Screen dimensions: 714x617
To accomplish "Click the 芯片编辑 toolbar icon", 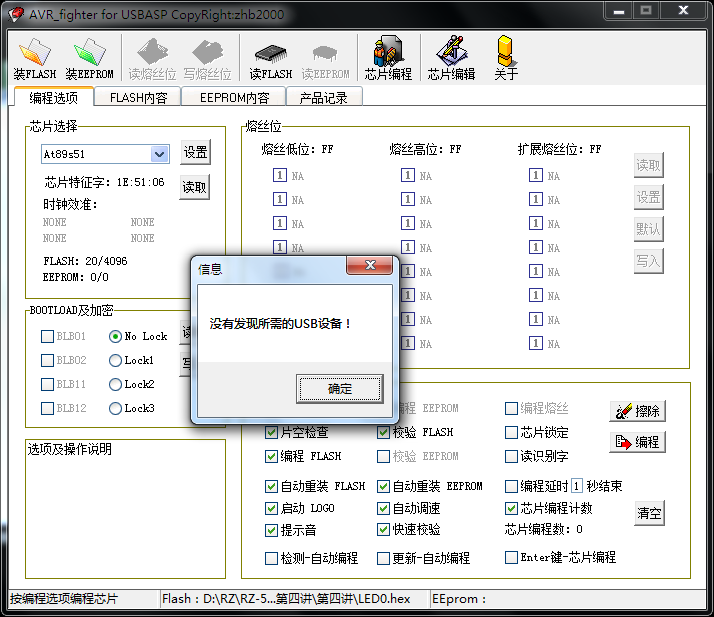I will coord(451,59).
